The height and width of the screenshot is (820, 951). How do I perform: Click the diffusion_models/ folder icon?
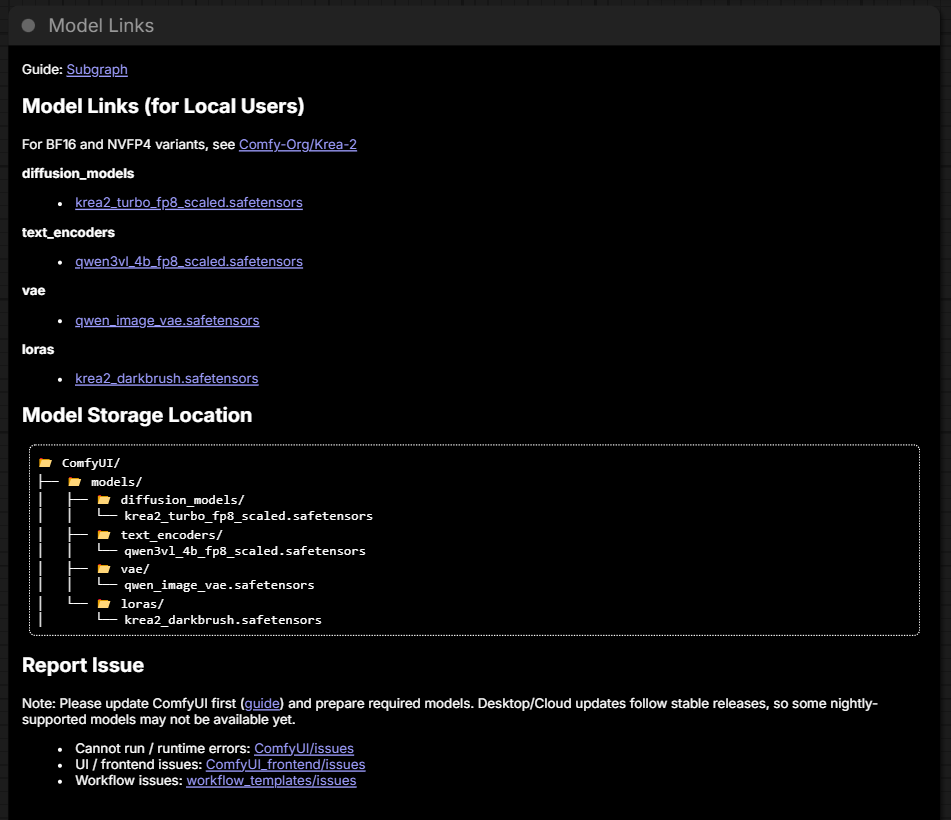(x=104, y=500)
